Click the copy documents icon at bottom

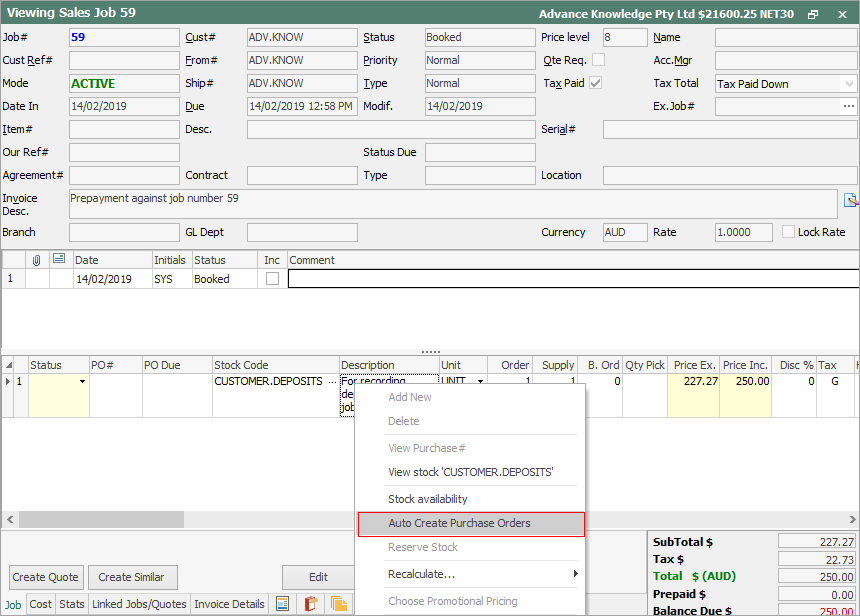click(x=339, y=604)
